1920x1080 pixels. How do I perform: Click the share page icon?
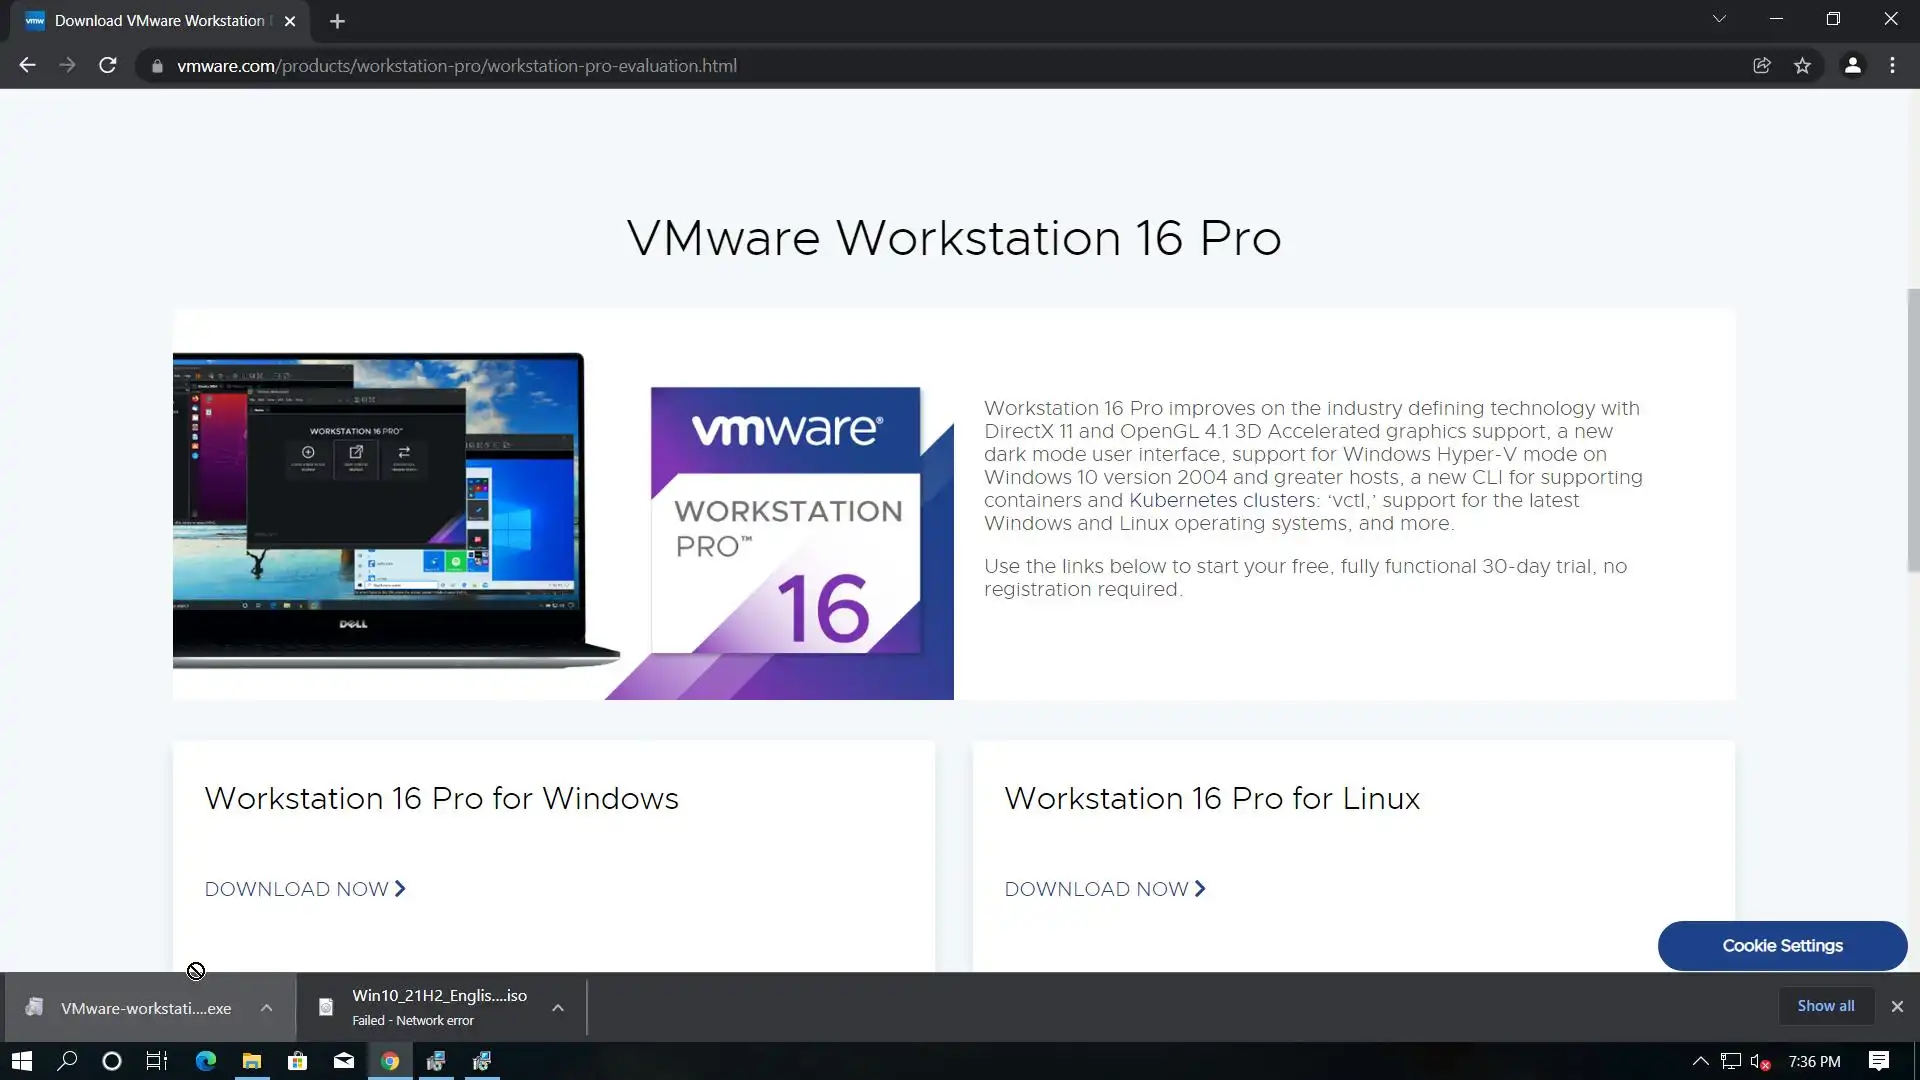point(1762,65)
